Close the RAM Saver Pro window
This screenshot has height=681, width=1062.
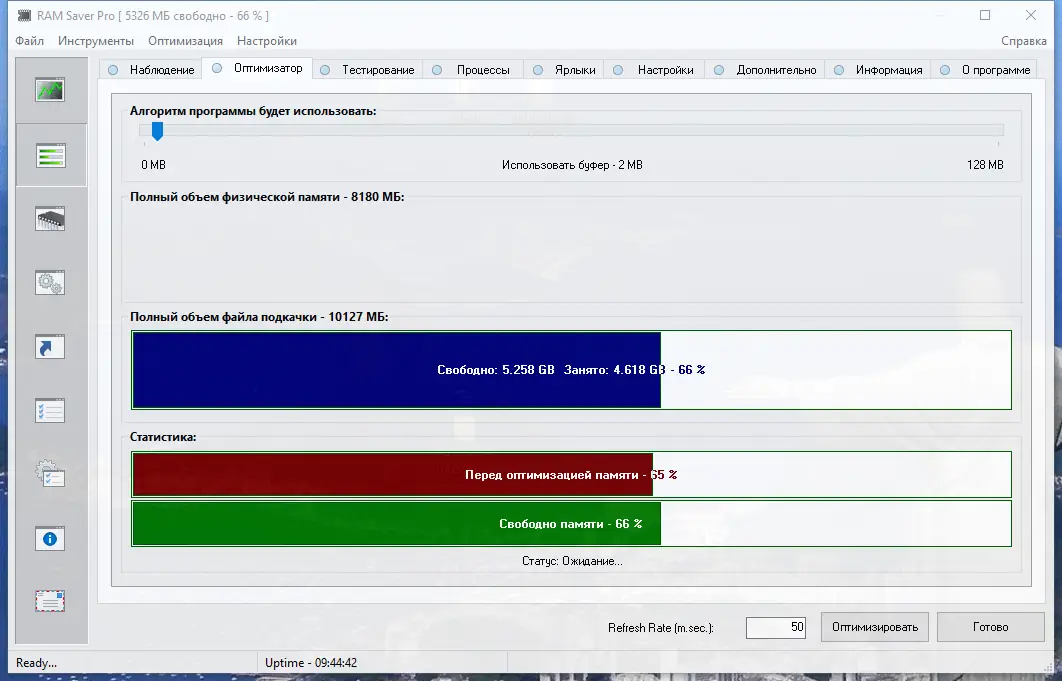[1031, 15]
